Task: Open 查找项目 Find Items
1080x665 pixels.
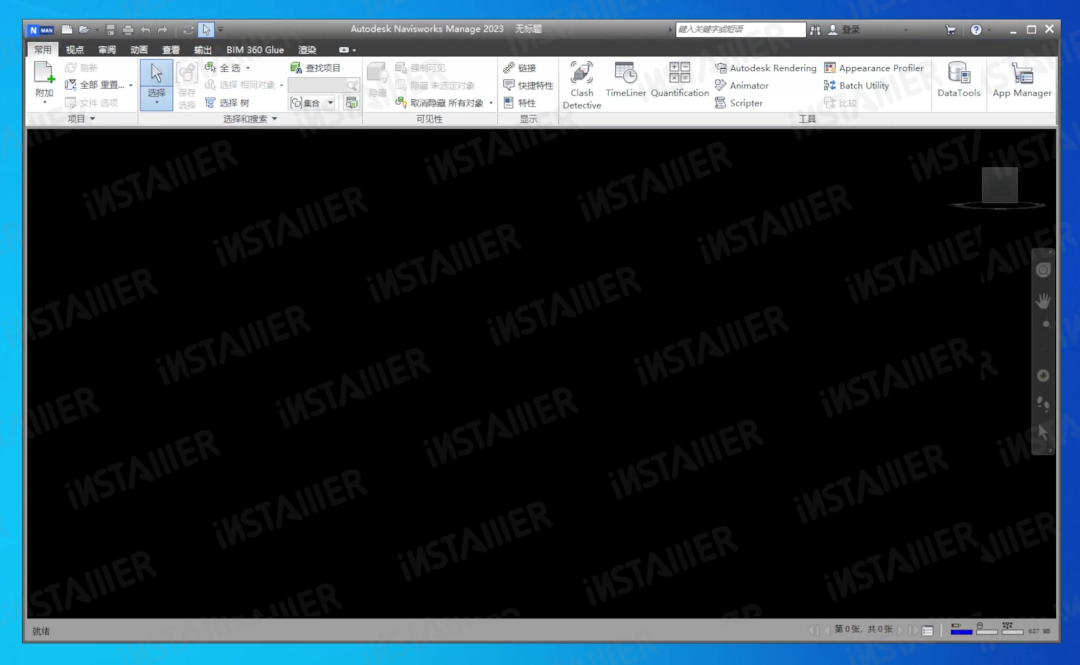Action: pyautogui.click(x=315, y=68)
